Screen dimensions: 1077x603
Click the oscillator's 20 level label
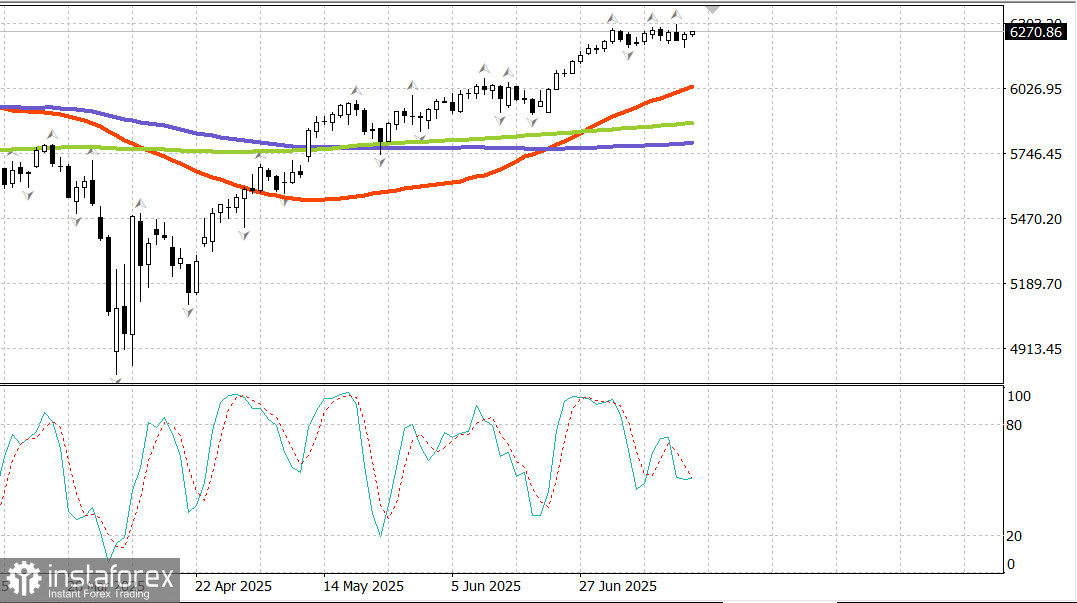pos(1014,536)
